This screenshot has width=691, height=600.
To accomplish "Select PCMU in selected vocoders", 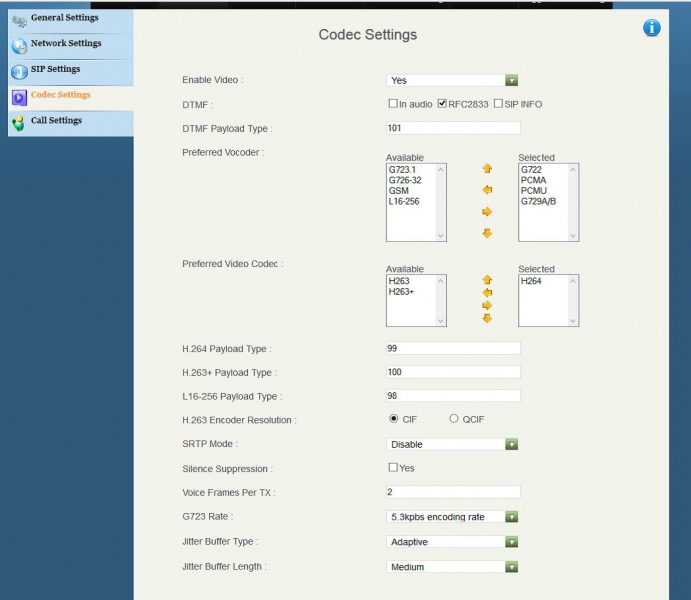I will [x=534, y=191].
